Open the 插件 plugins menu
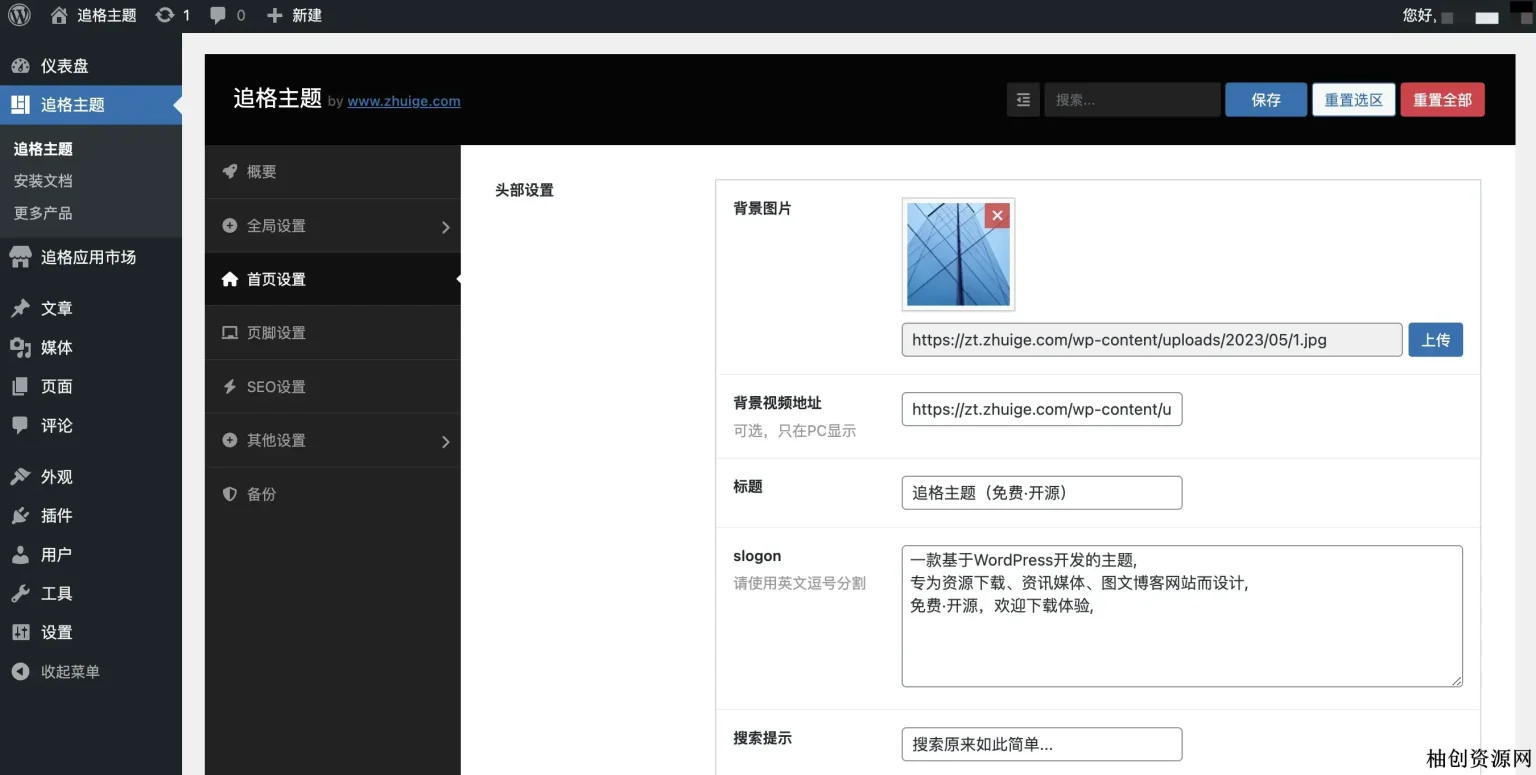The image size is (1536, 775). coord(56,515)
